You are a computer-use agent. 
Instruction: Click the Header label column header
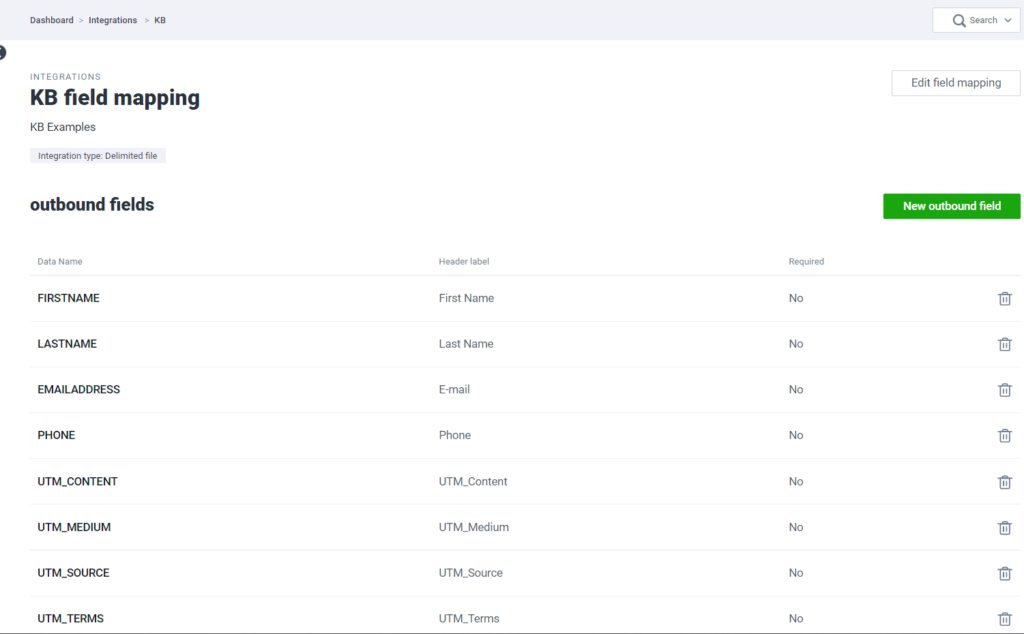[463, 262]
